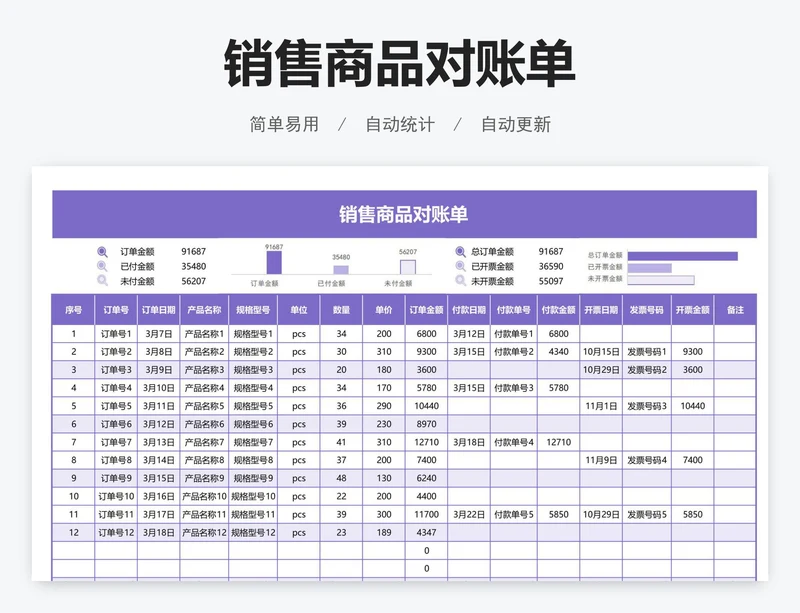The height and width of the screenshot is (613, 800).
Task: Select cell 发票号码4
Action: pyautogui.click(x=647, y=460)
